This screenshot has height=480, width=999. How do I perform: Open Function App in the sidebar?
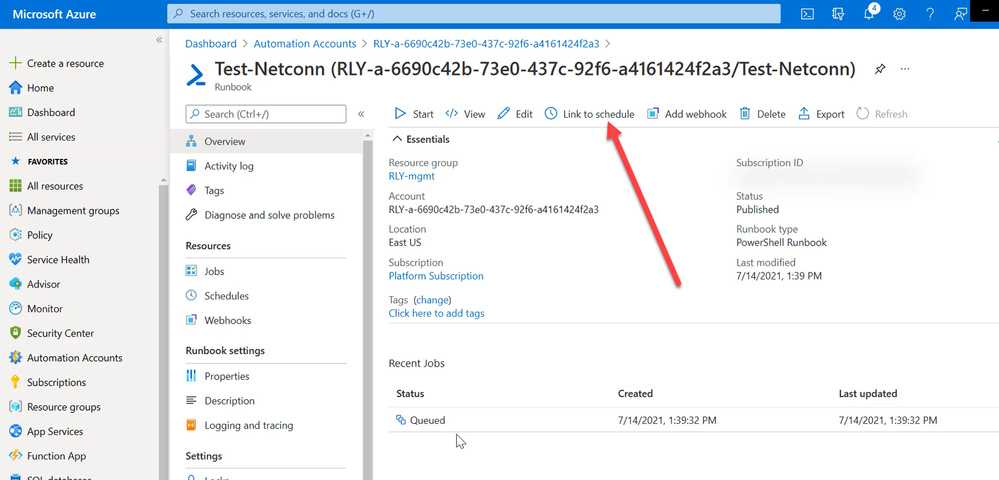pos(56,456)
